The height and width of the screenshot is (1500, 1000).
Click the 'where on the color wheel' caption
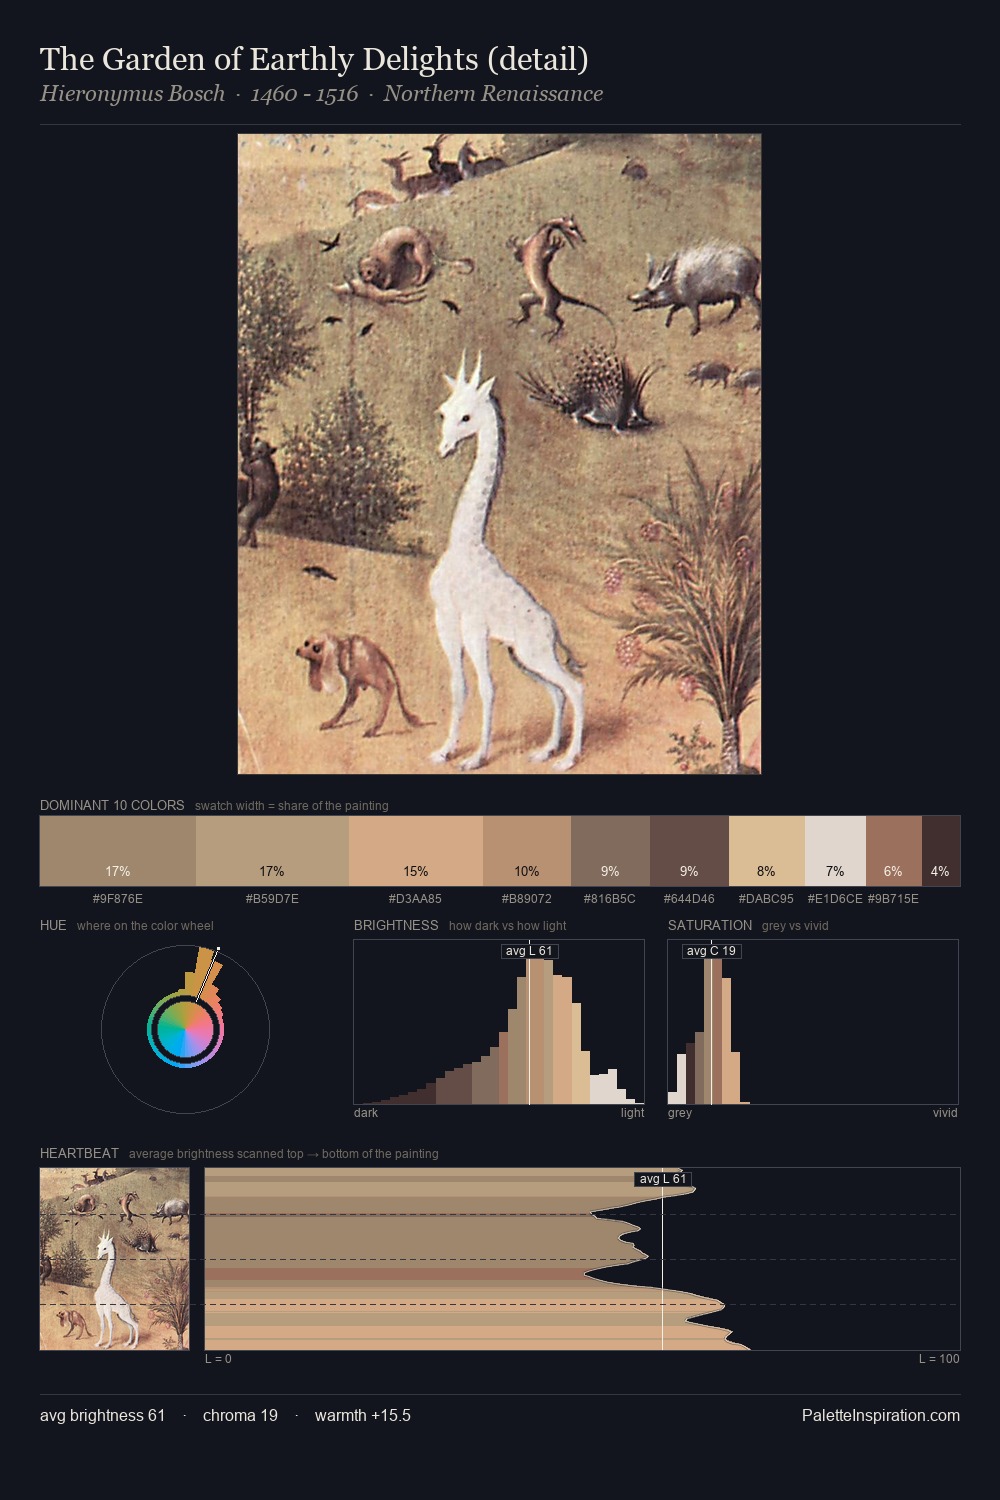[x=145, y=926]
